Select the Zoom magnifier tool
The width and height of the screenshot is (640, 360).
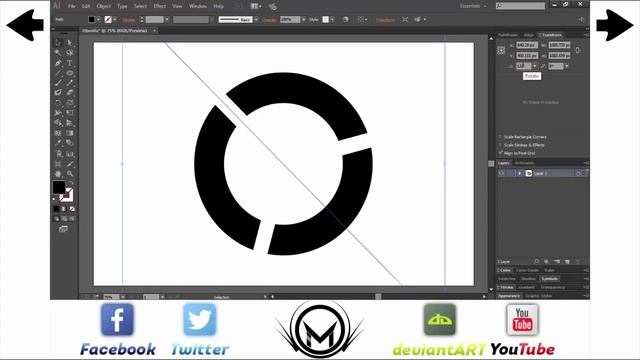point(70,174)
